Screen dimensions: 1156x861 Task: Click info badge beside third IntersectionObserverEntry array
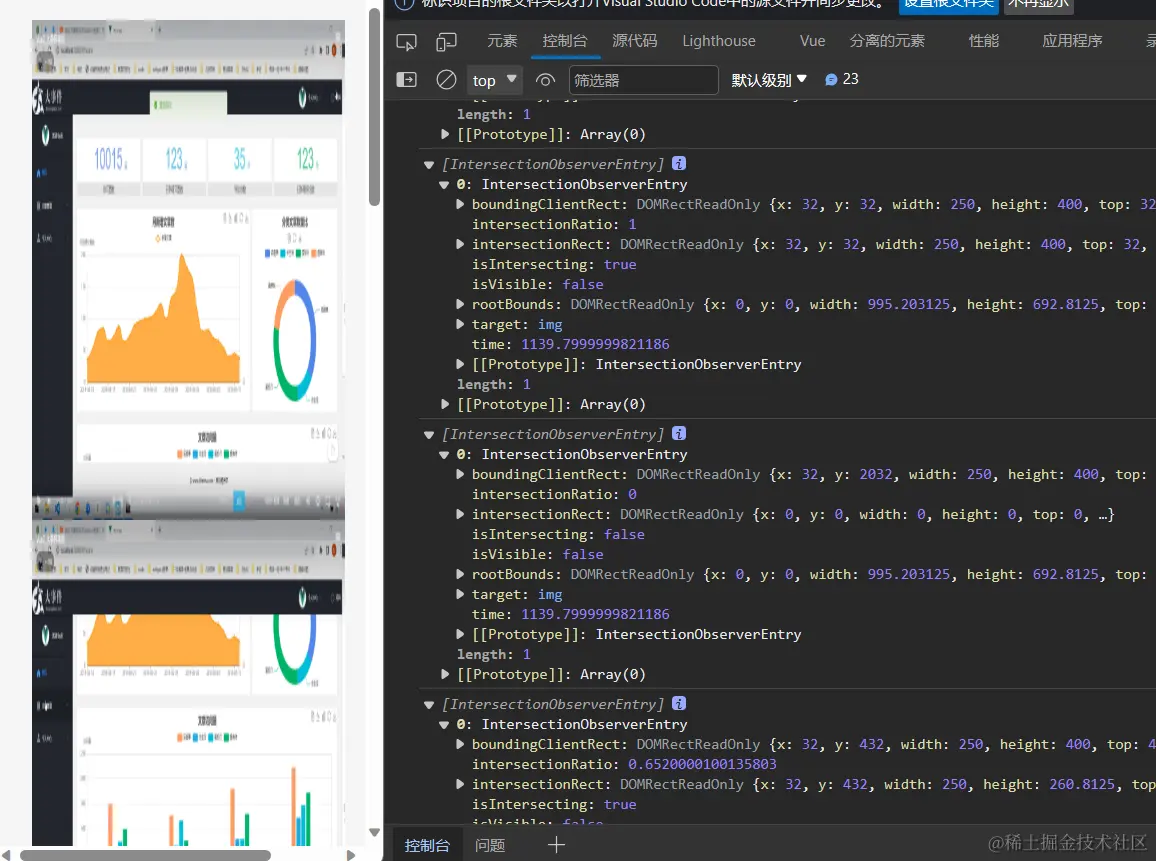679,703
